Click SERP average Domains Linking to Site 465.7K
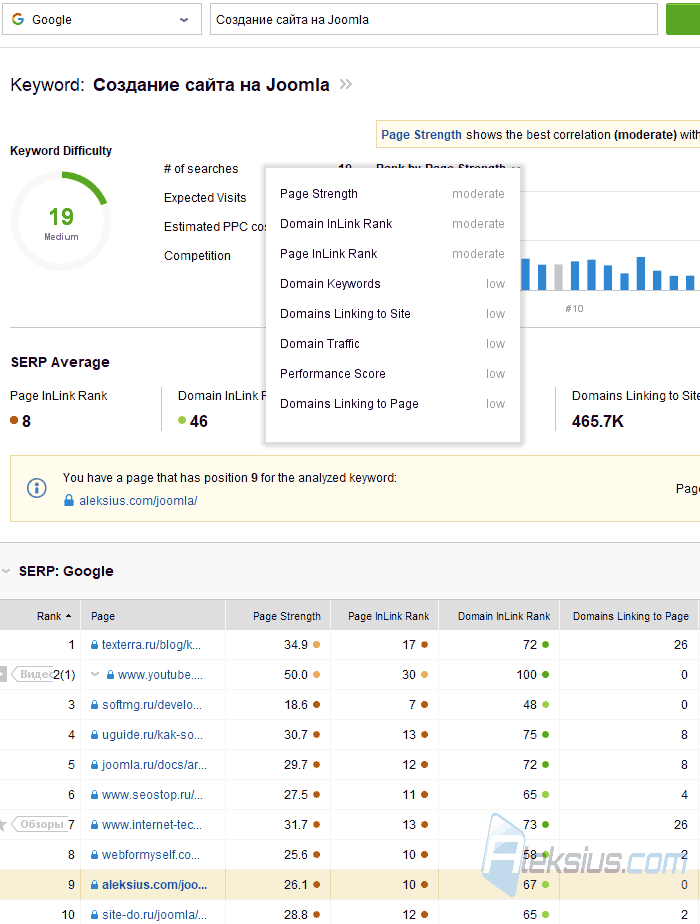This screenshot has width=700, height=924. click(597, 421)
